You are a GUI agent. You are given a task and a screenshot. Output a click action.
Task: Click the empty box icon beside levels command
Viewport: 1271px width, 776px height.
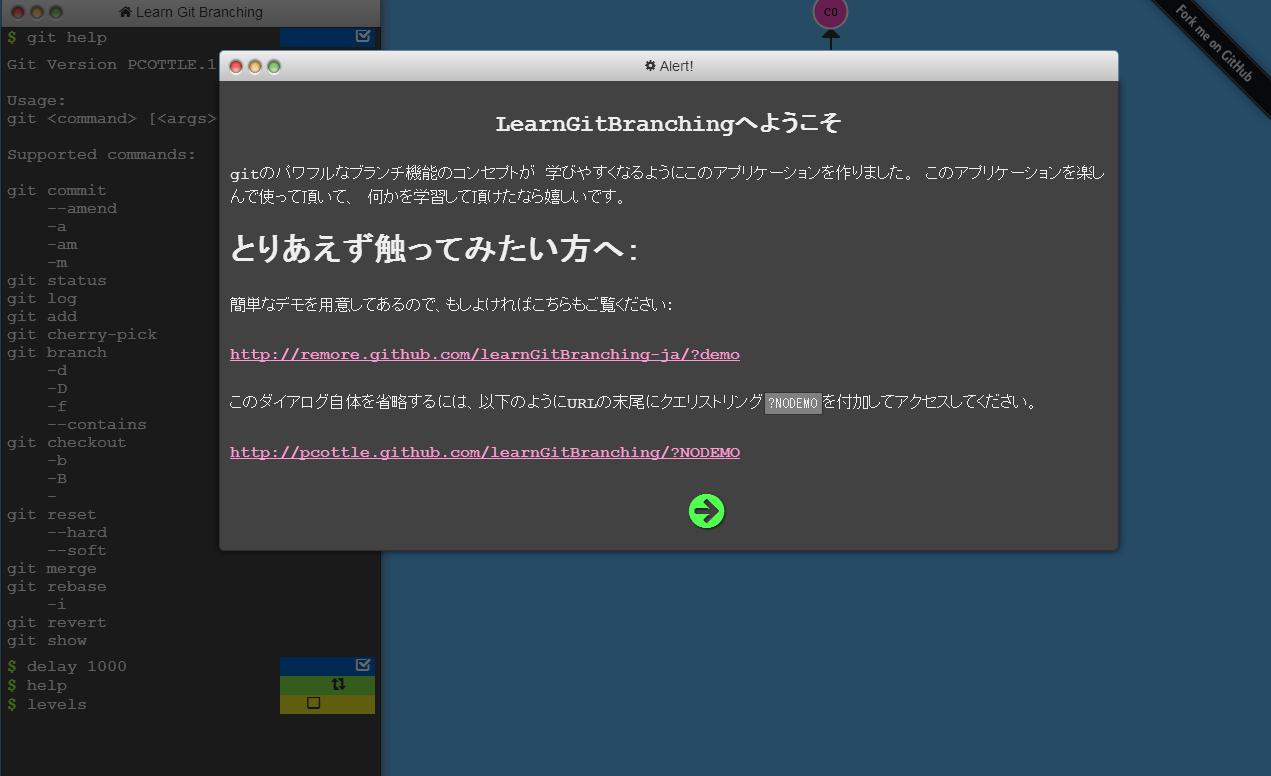coord(313,703)
